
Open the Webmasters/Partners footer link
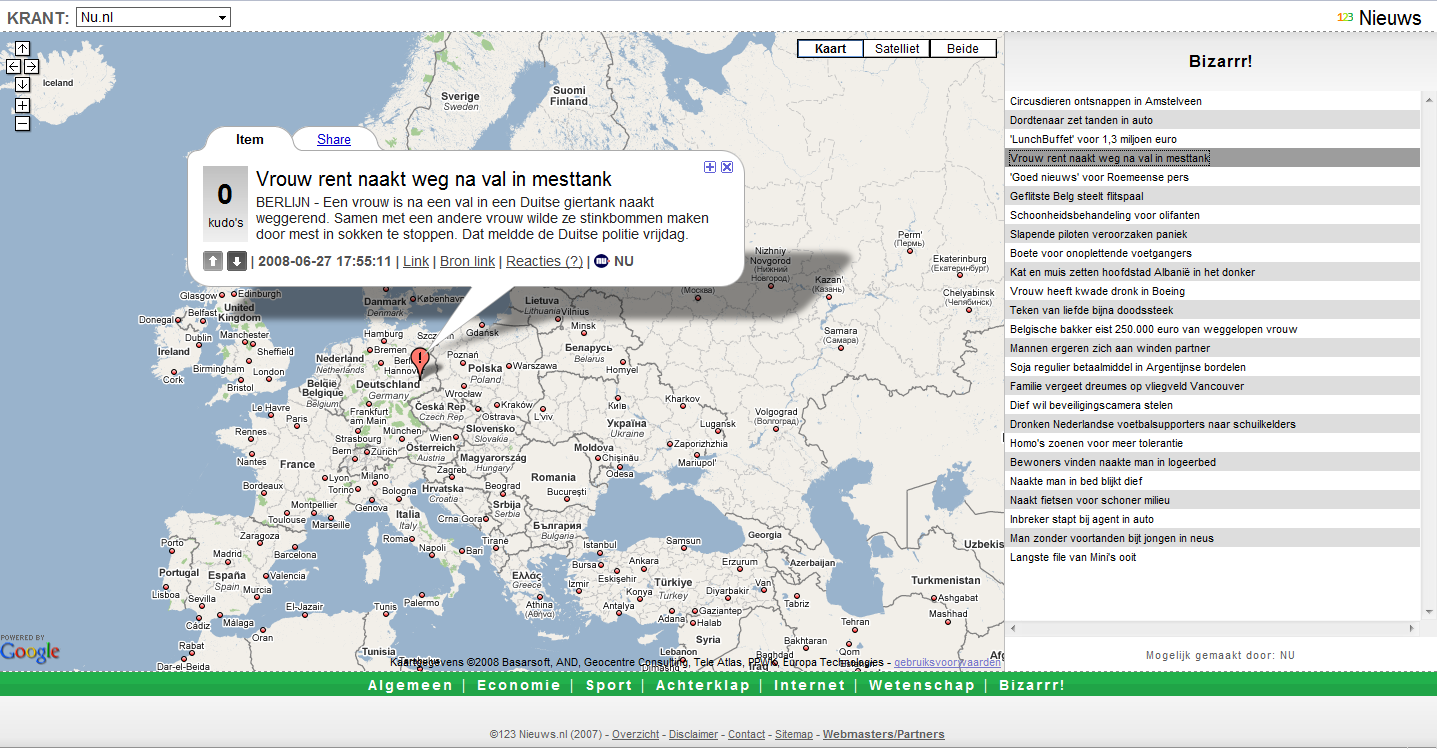pos(883,734)
